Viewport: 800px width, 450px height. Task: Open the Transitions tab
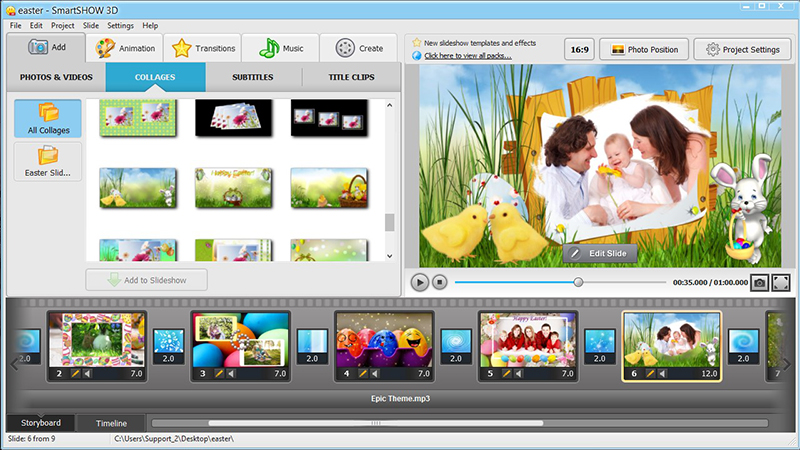[x=203, y=48]
